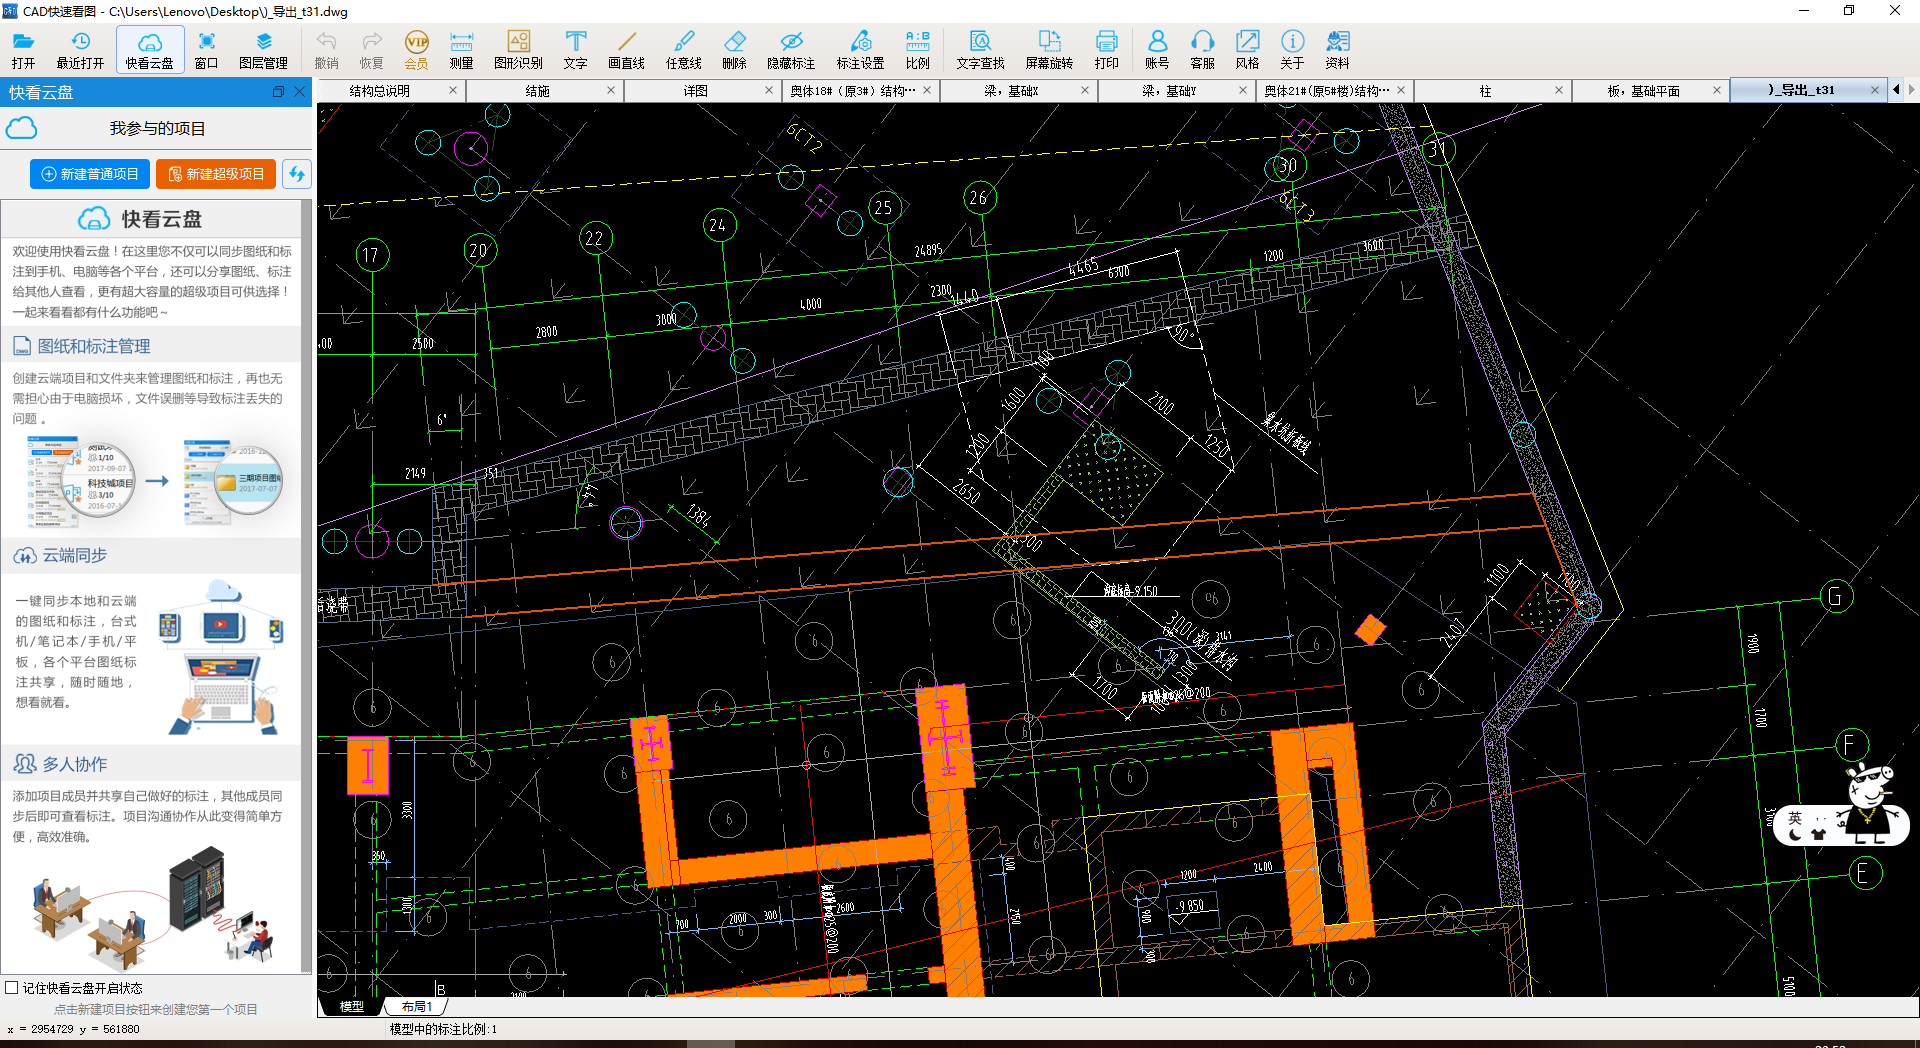The height and width of the screenshot is (1048, 1920).
Task: Change the interface 风格 style
Action: 1247,49
